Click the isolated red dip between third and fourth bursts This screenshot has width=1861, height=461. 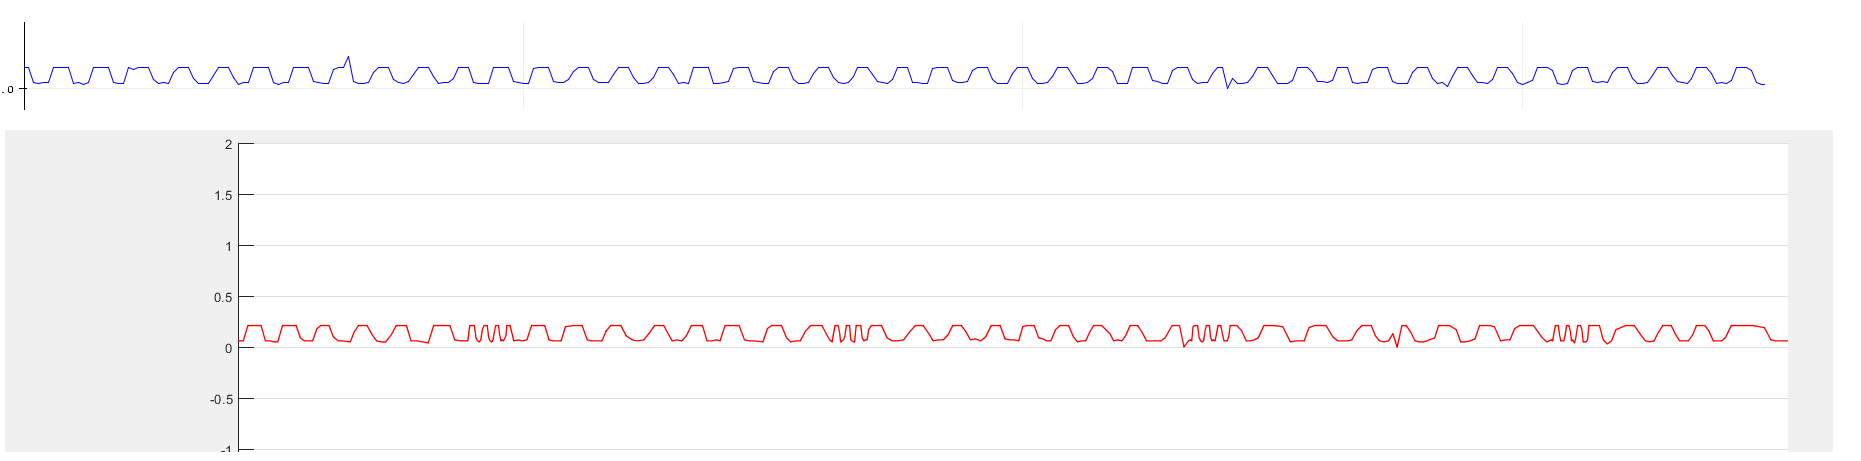click(x=1397, y=344)
